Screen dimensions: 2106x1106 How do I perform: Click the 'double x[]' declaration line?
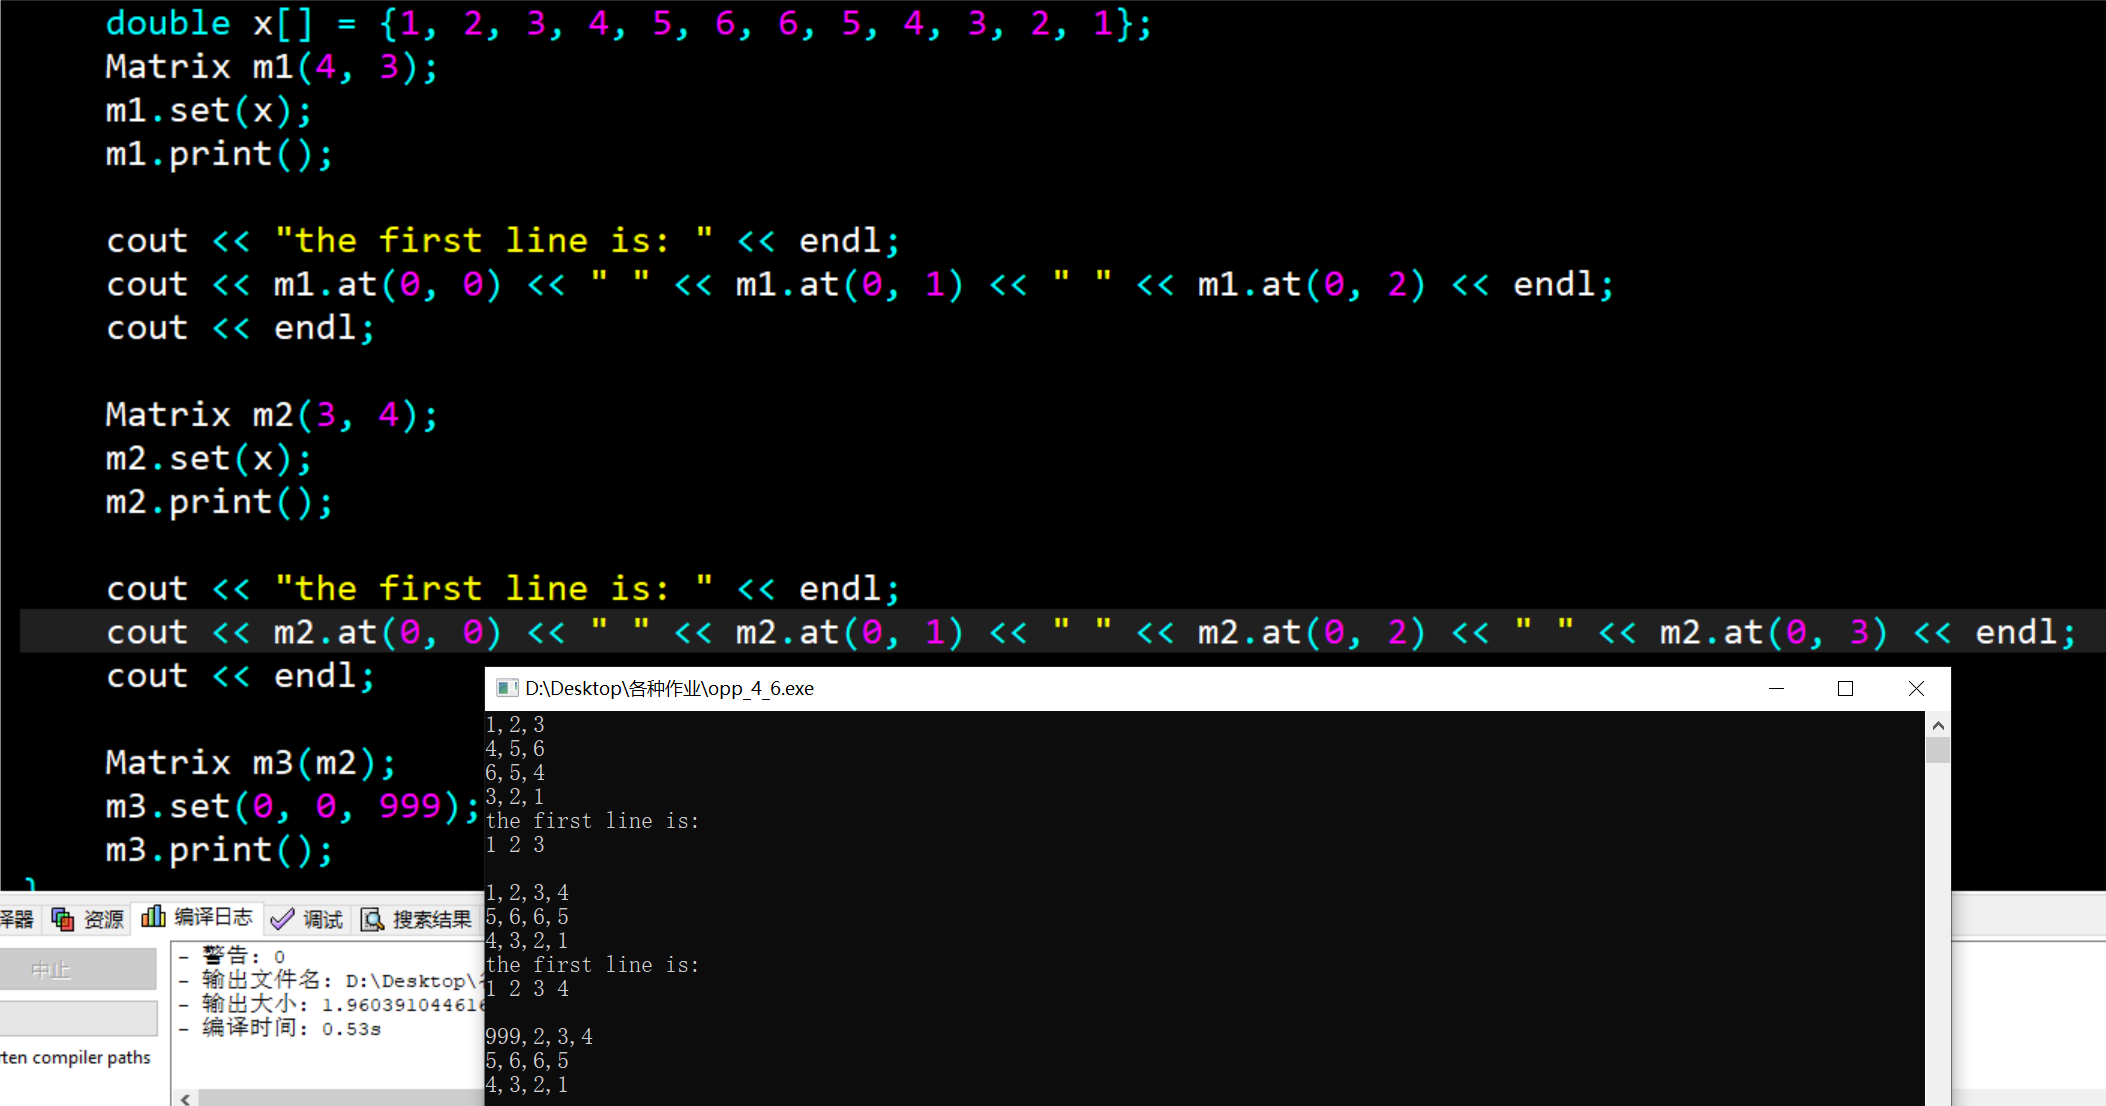(x=628, y=23)
